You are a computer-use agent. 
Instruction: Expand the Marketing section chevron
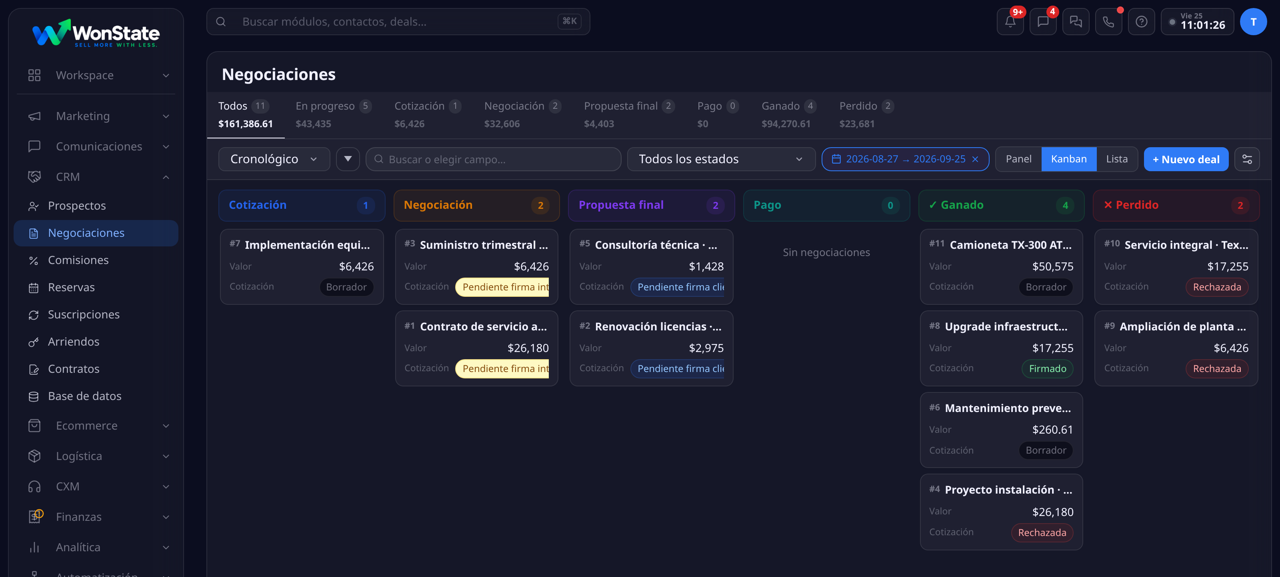point(166,116)
